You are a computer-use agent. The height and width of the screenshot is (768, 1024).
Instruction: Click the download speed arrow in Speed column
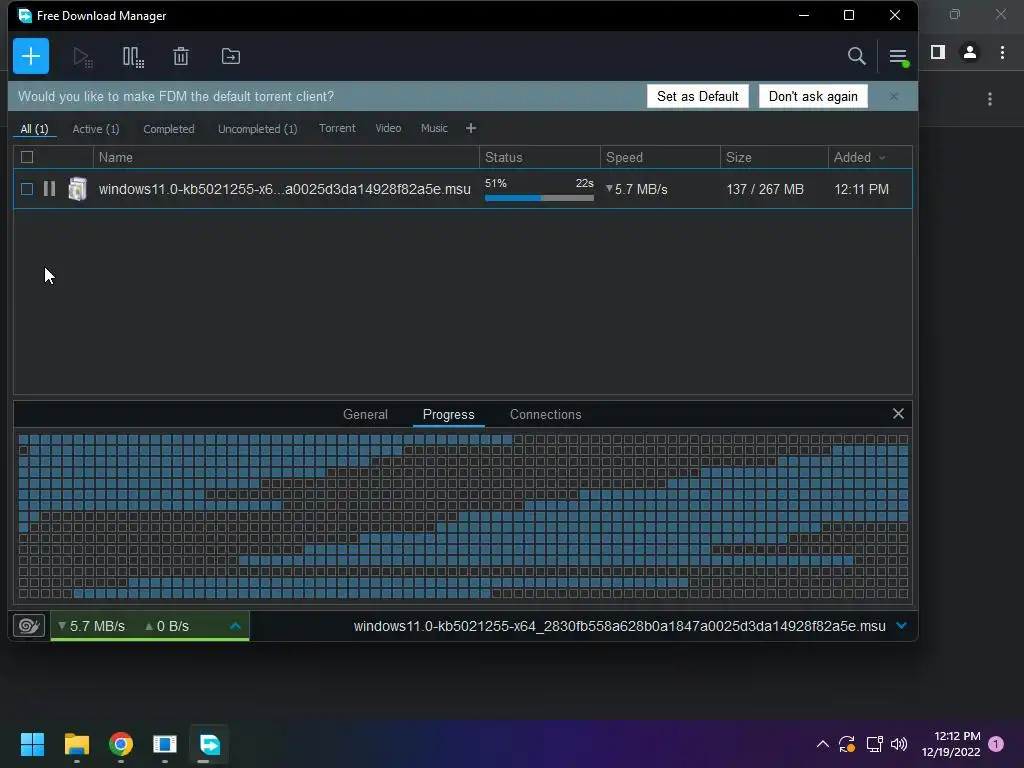pos(609,189)
